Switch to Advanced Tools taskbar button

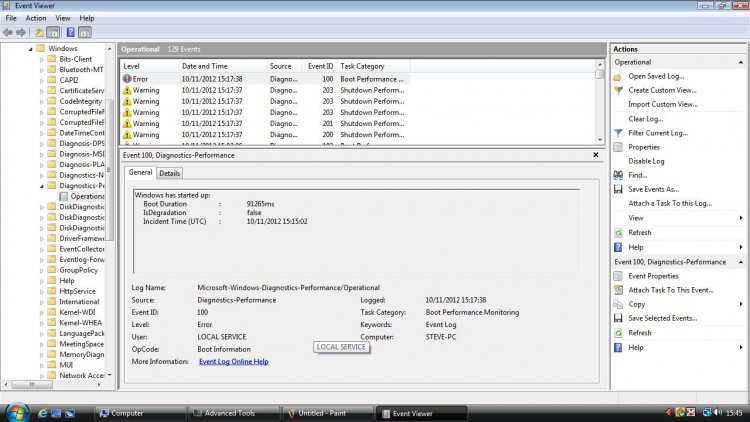coord(234,413)
